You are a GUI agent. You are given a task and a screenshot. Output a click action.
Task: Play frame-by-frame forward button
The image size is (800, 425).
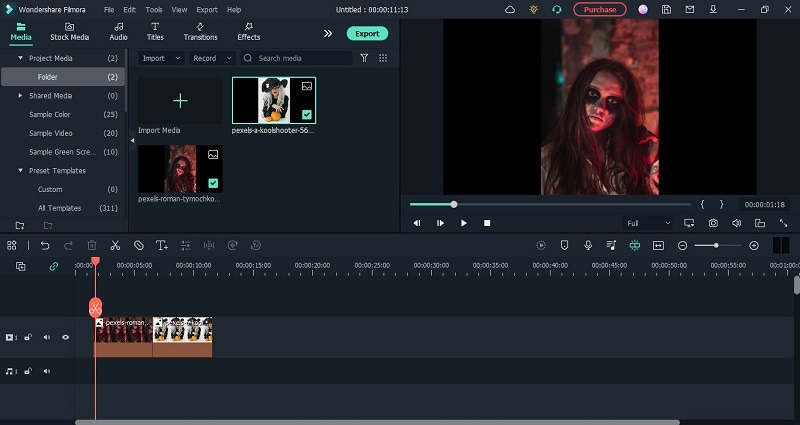coord(440,223)
